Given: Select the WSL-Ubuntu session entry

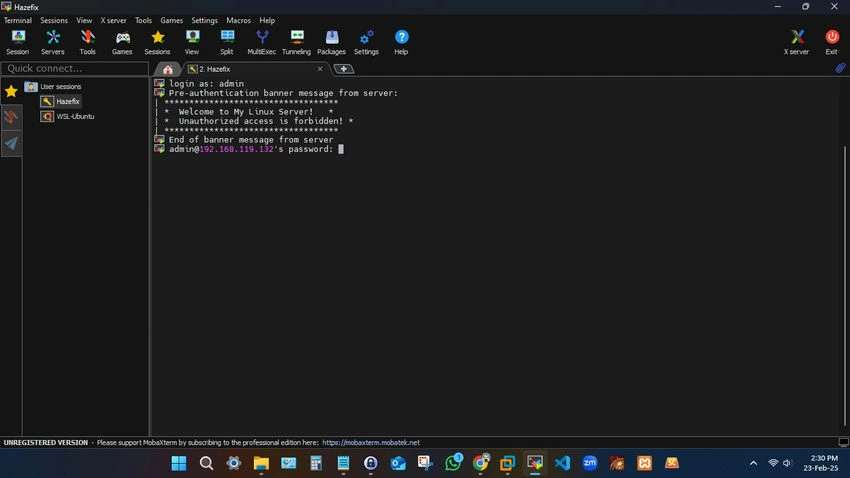Looking at the screenshot, I should coord(68,116).
